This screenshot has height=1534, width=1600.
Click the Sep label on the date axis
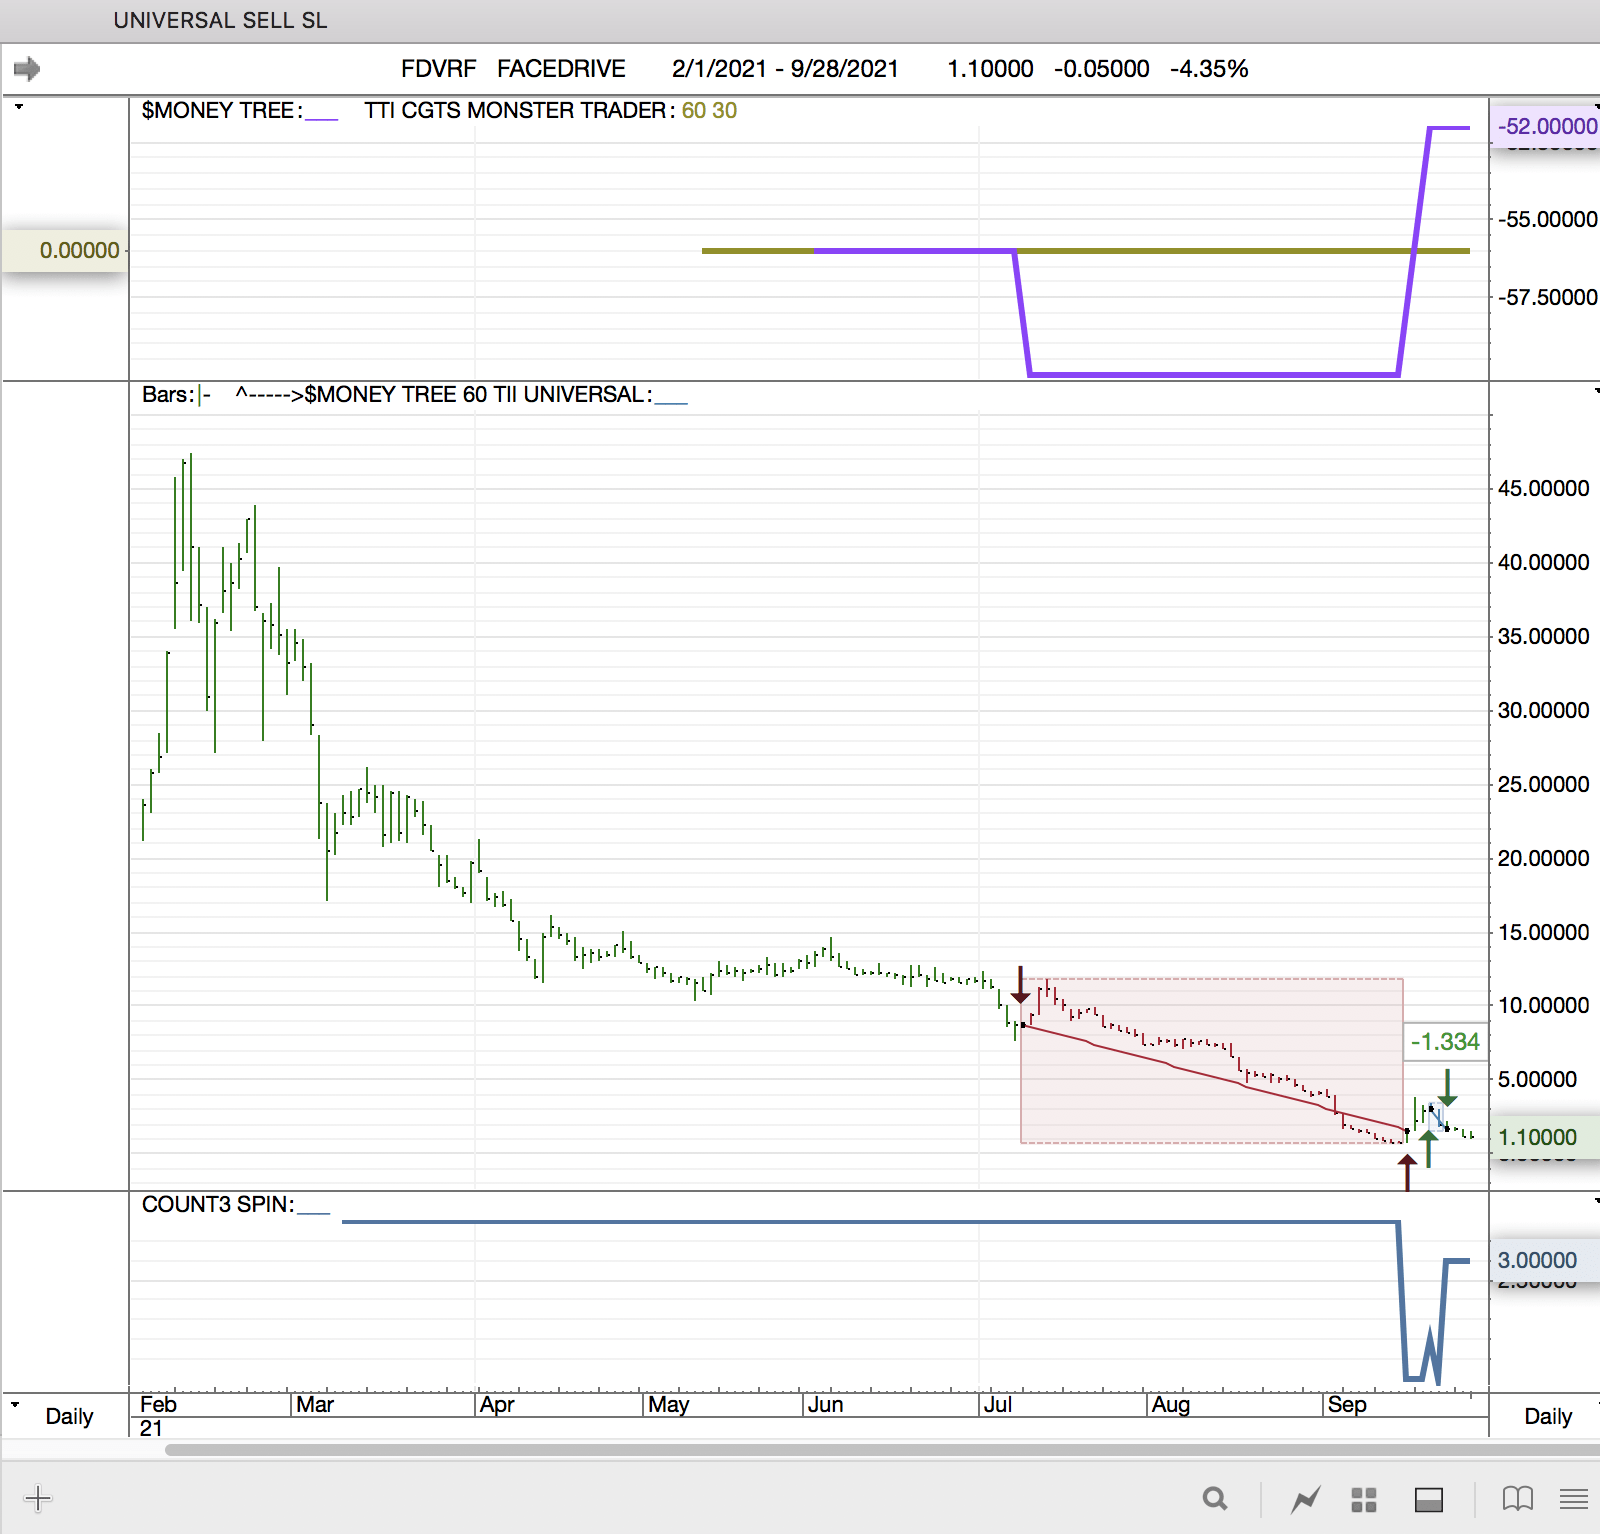(x=1347, y=1404)
